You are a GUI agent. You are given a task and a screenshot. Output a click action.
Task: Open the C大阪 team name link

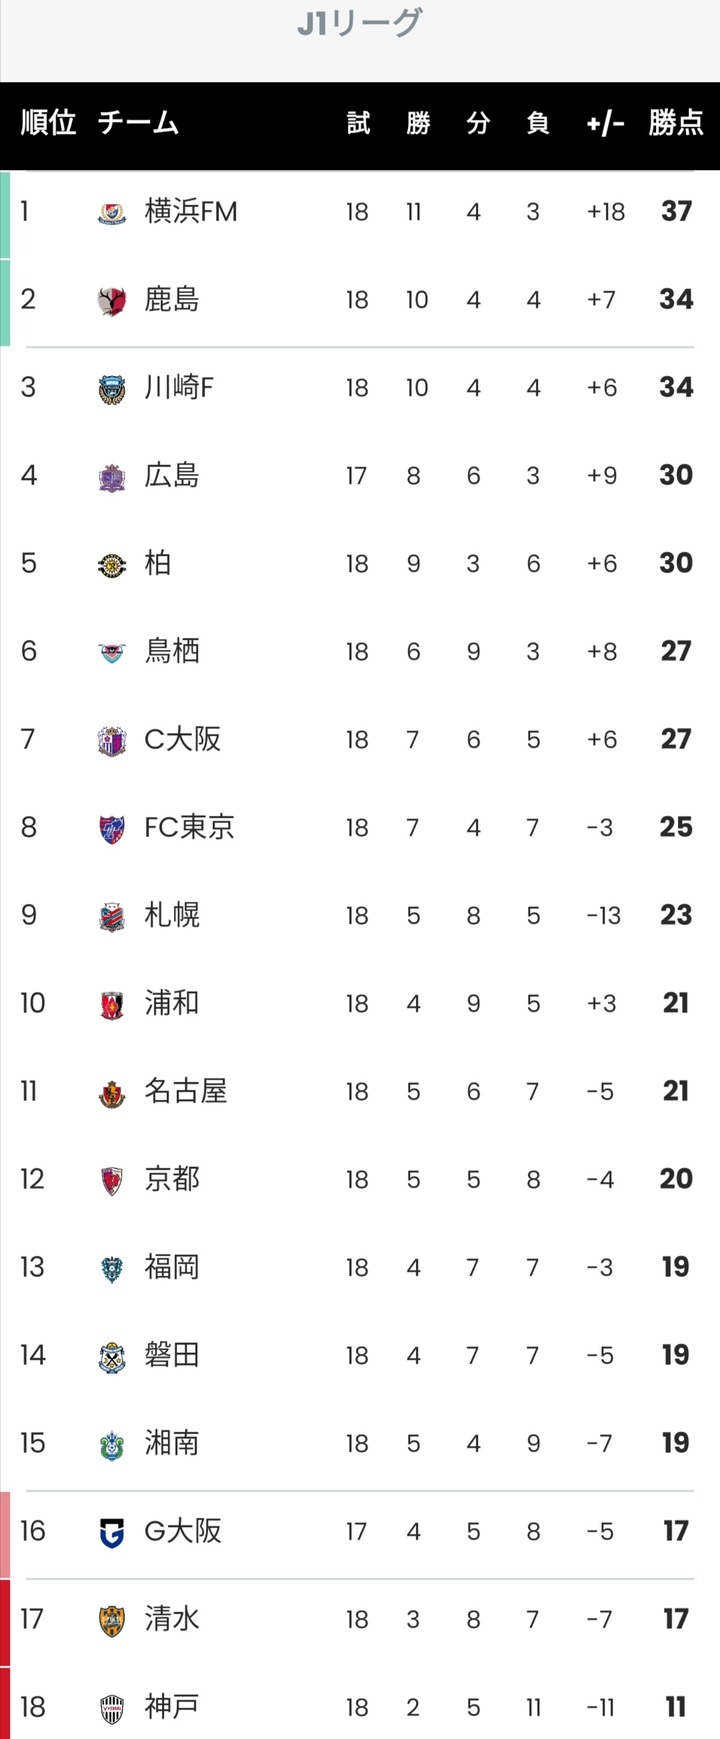tap(183, 739)
